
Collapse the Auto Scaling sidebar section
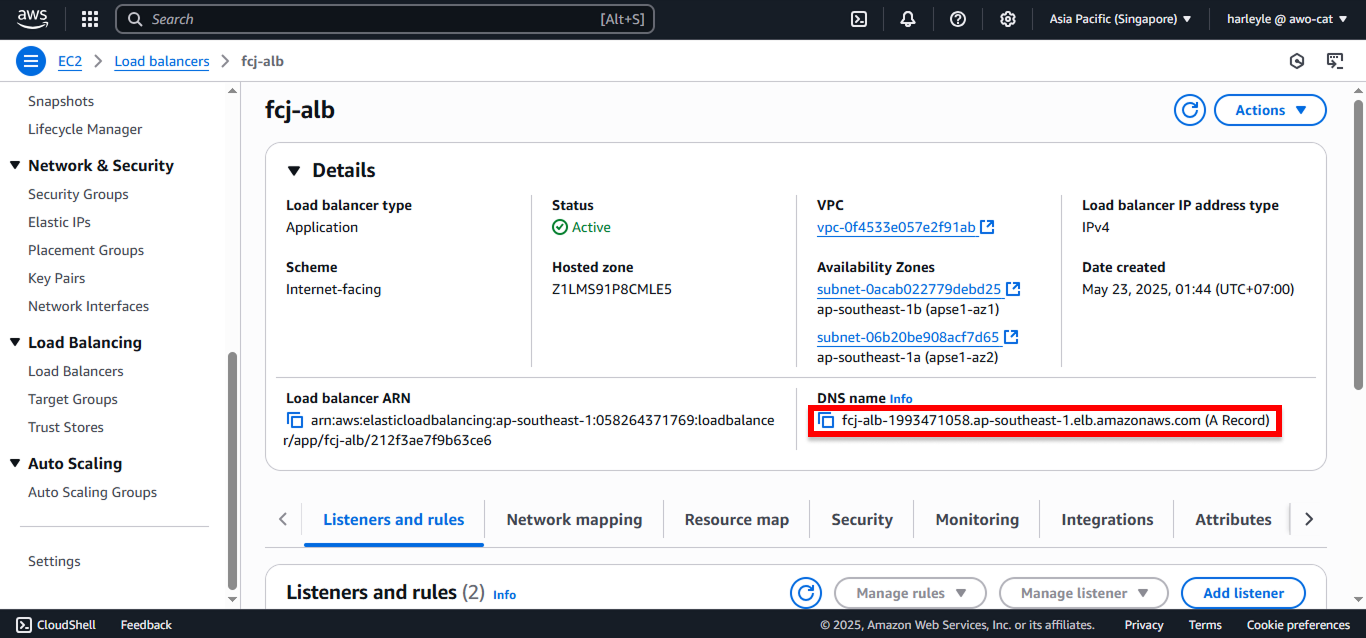[x=15, y=464]
